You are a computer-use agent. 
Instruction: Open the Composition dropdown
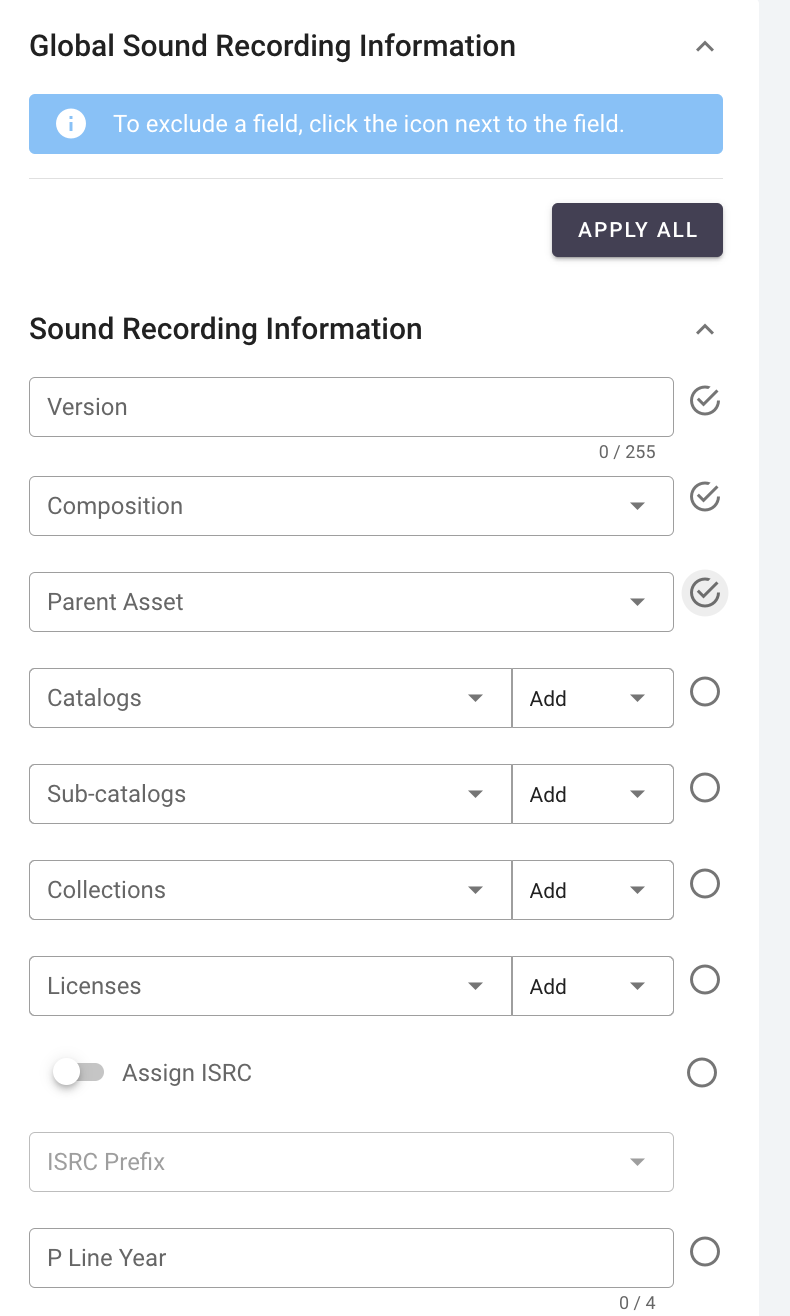point(350,506)
